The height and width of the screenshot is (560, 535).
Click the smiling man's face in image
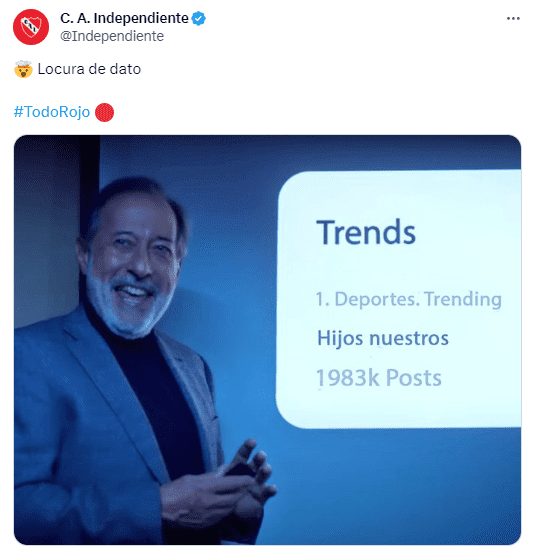(x=134, y=264)
